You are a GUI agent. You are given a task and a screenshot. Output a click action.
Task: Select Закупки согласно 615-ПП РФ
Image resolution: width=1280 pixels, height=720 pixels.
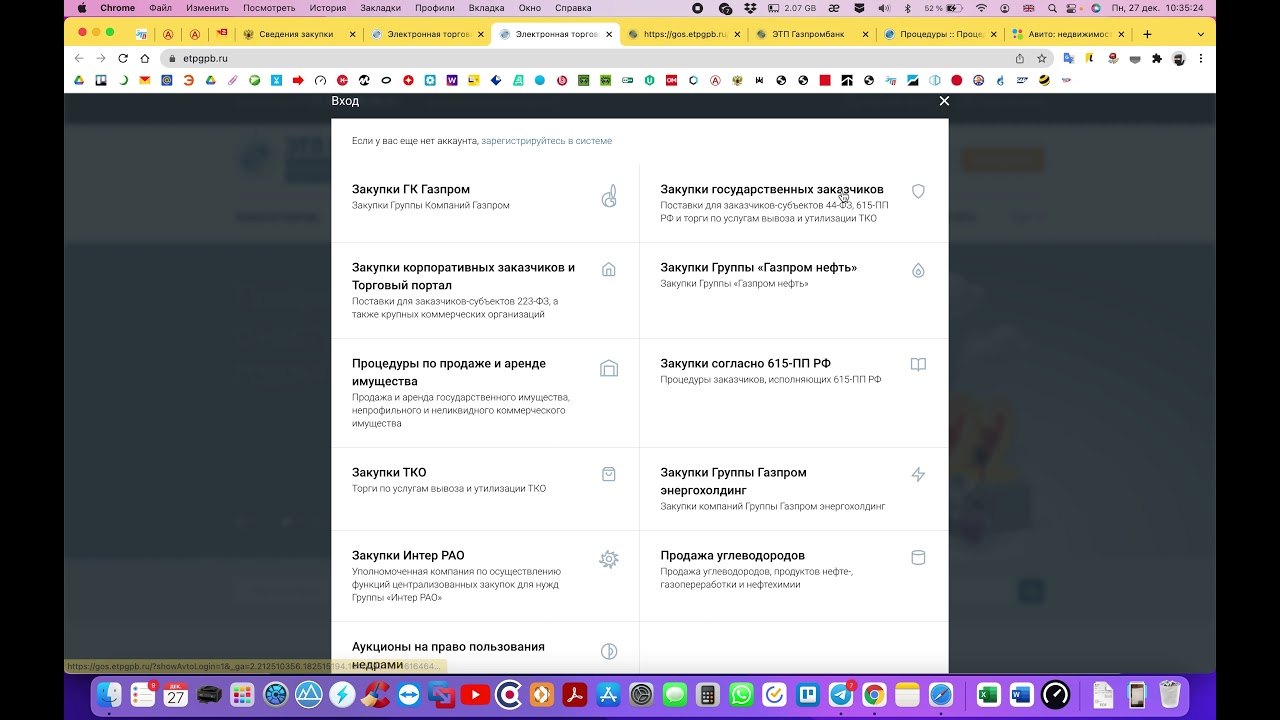[746, 363]
